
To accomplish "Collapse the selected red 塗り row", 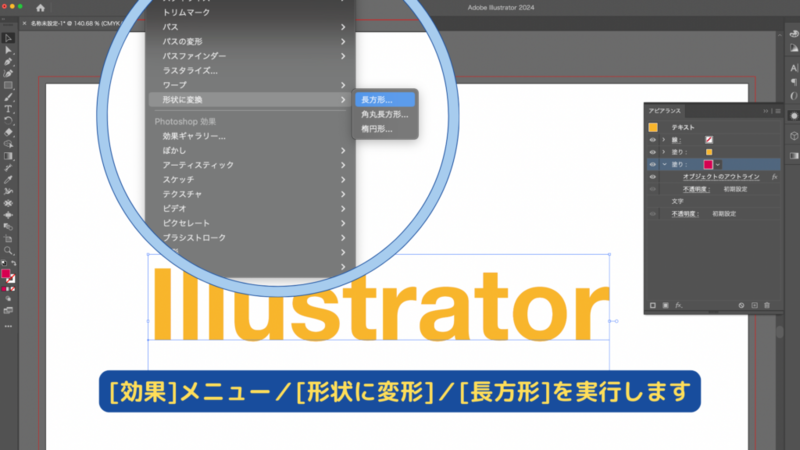I will [664, 164].
